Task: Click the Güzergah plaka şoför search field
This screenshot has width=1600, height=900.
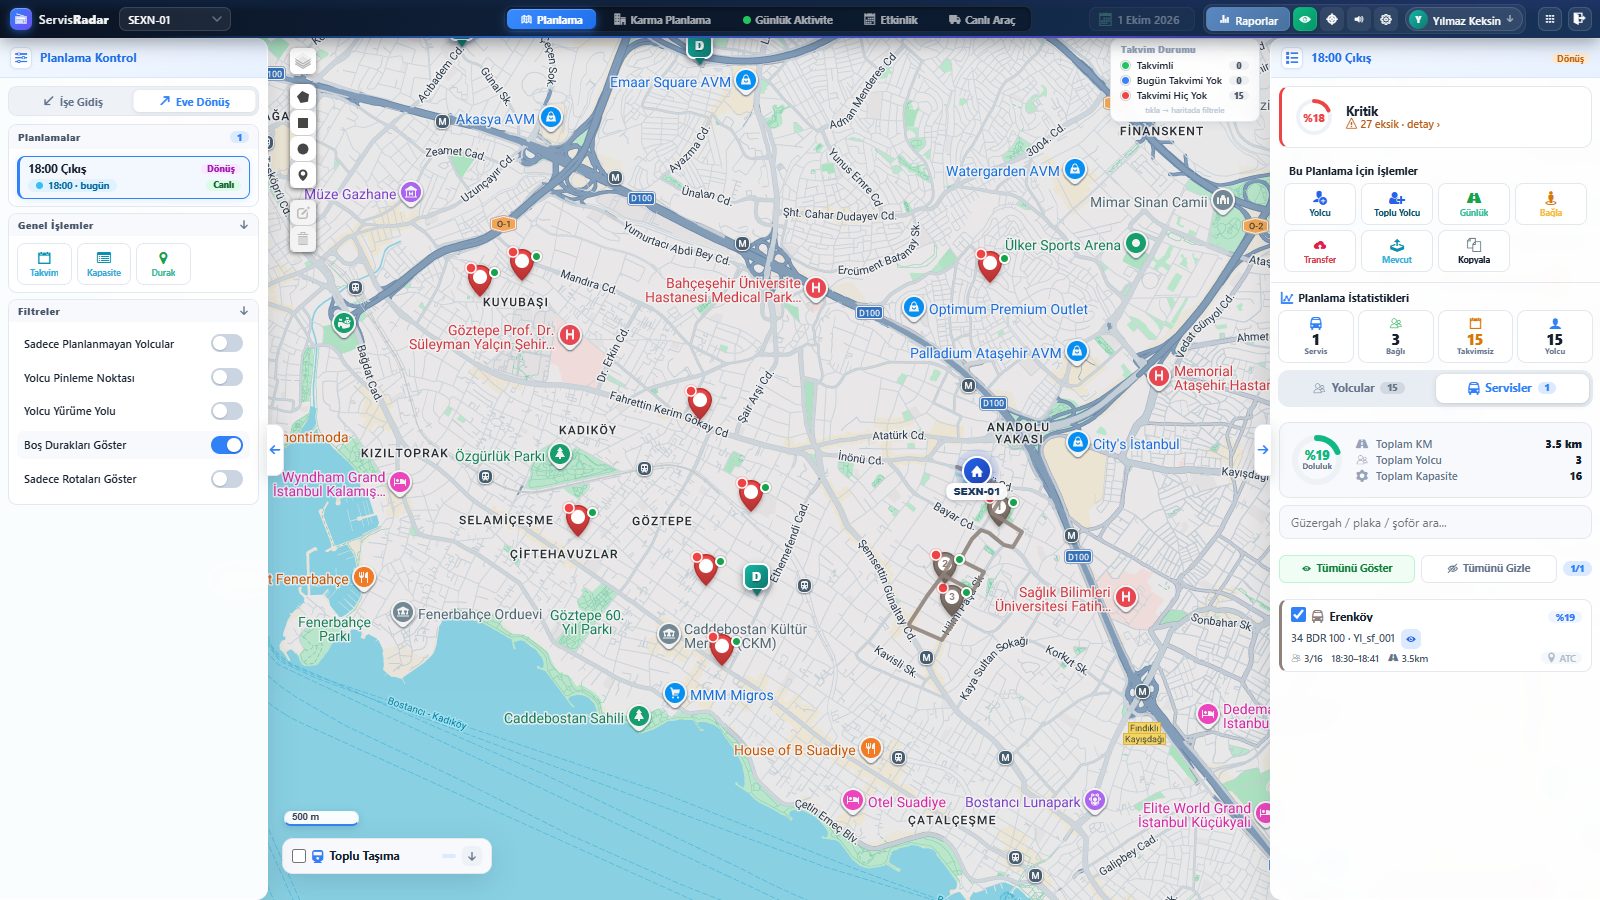Action: pyautogui.click(x=1435, y=523)
